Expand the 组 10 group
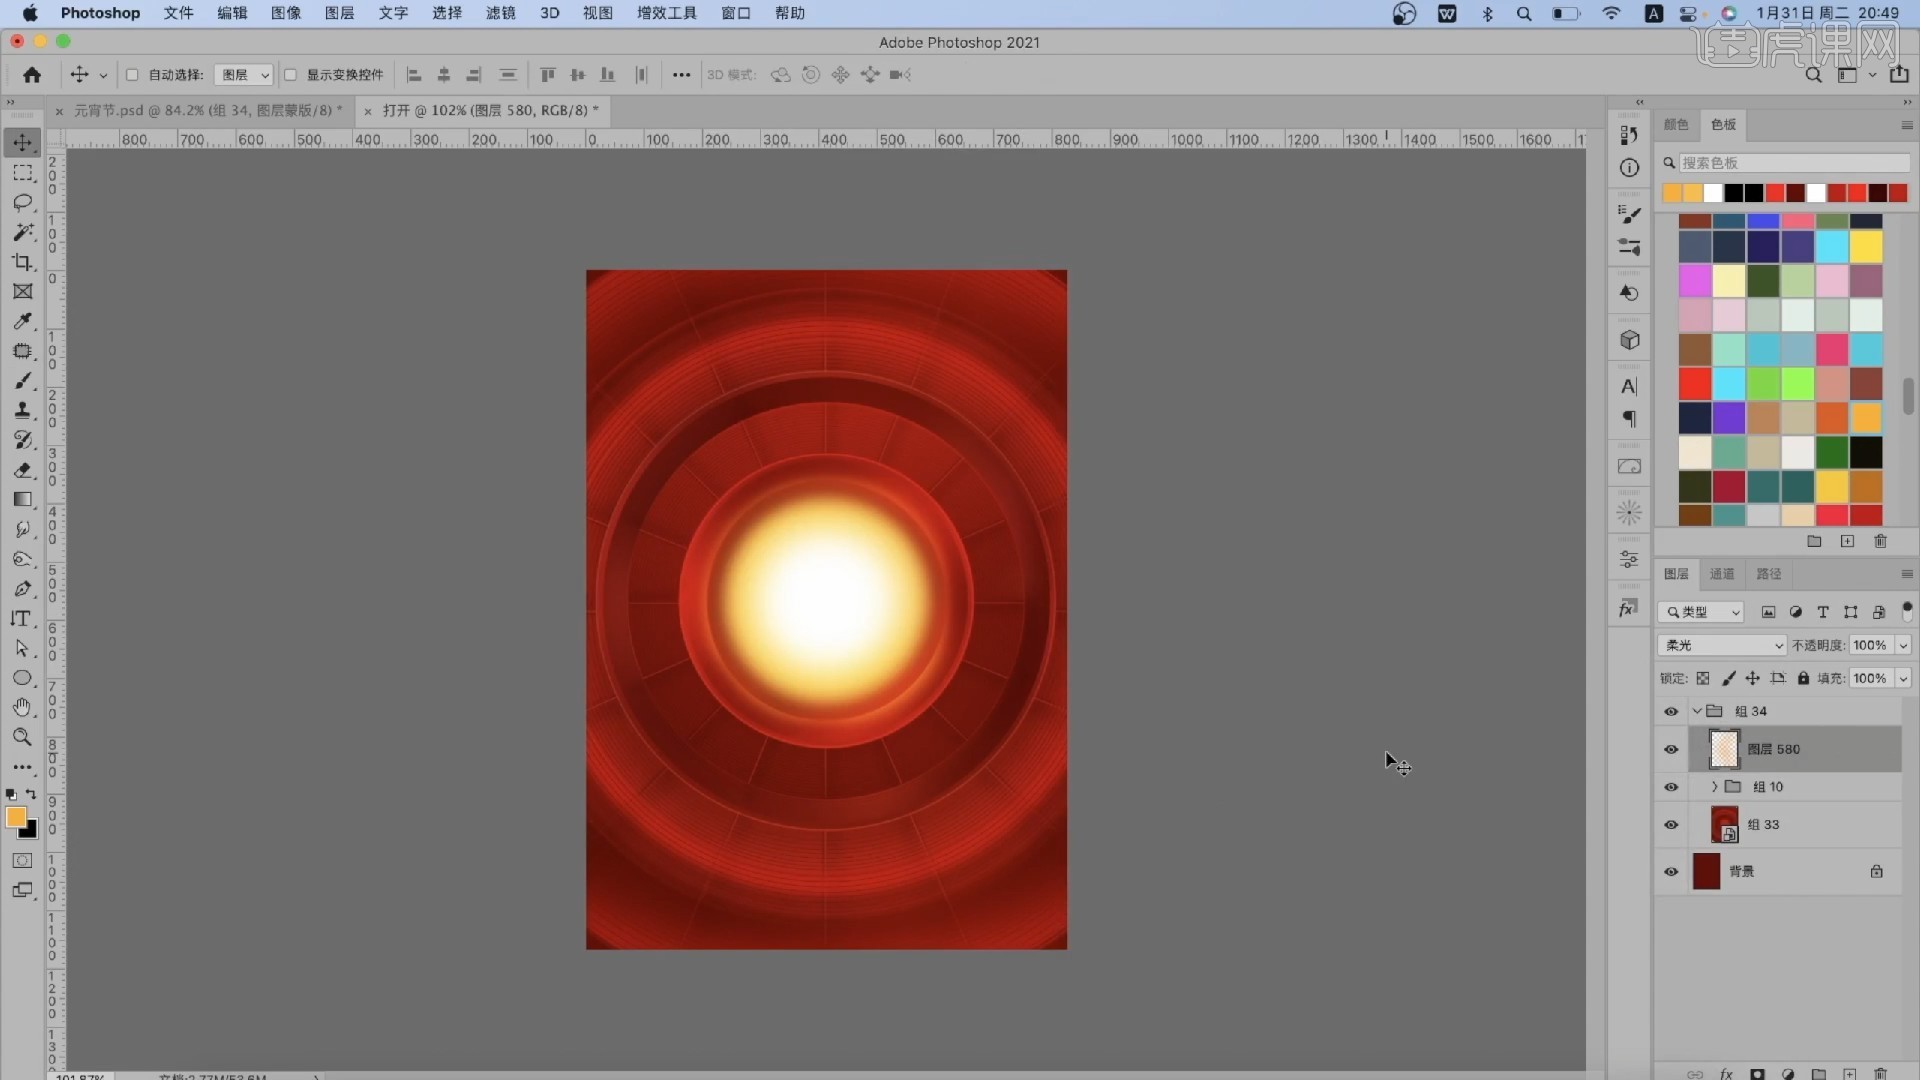The height and width of the screenshot is (1080, 1920). pos(1714,787)
